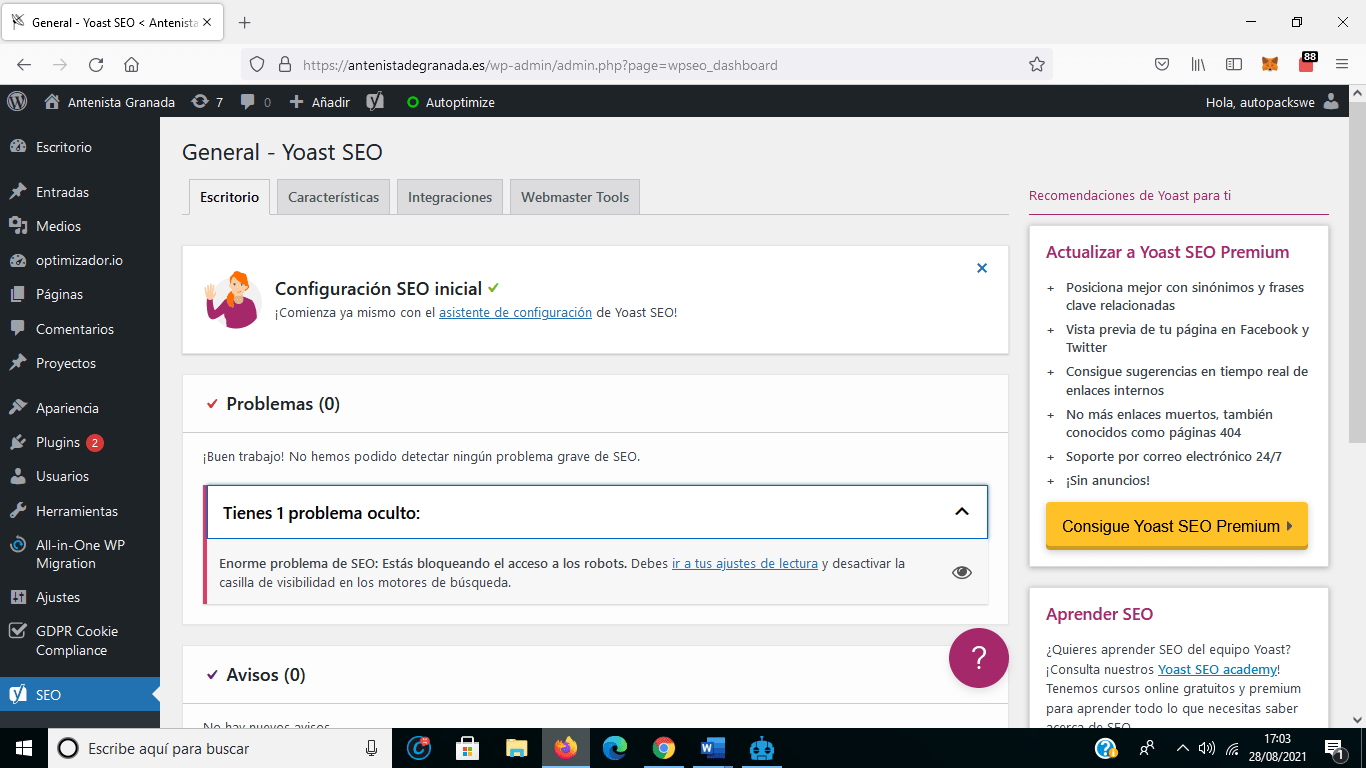Go back in browser history
The height and width of the screenshot is (768, 1366).
pyautogui.click(x=24, y=65)
